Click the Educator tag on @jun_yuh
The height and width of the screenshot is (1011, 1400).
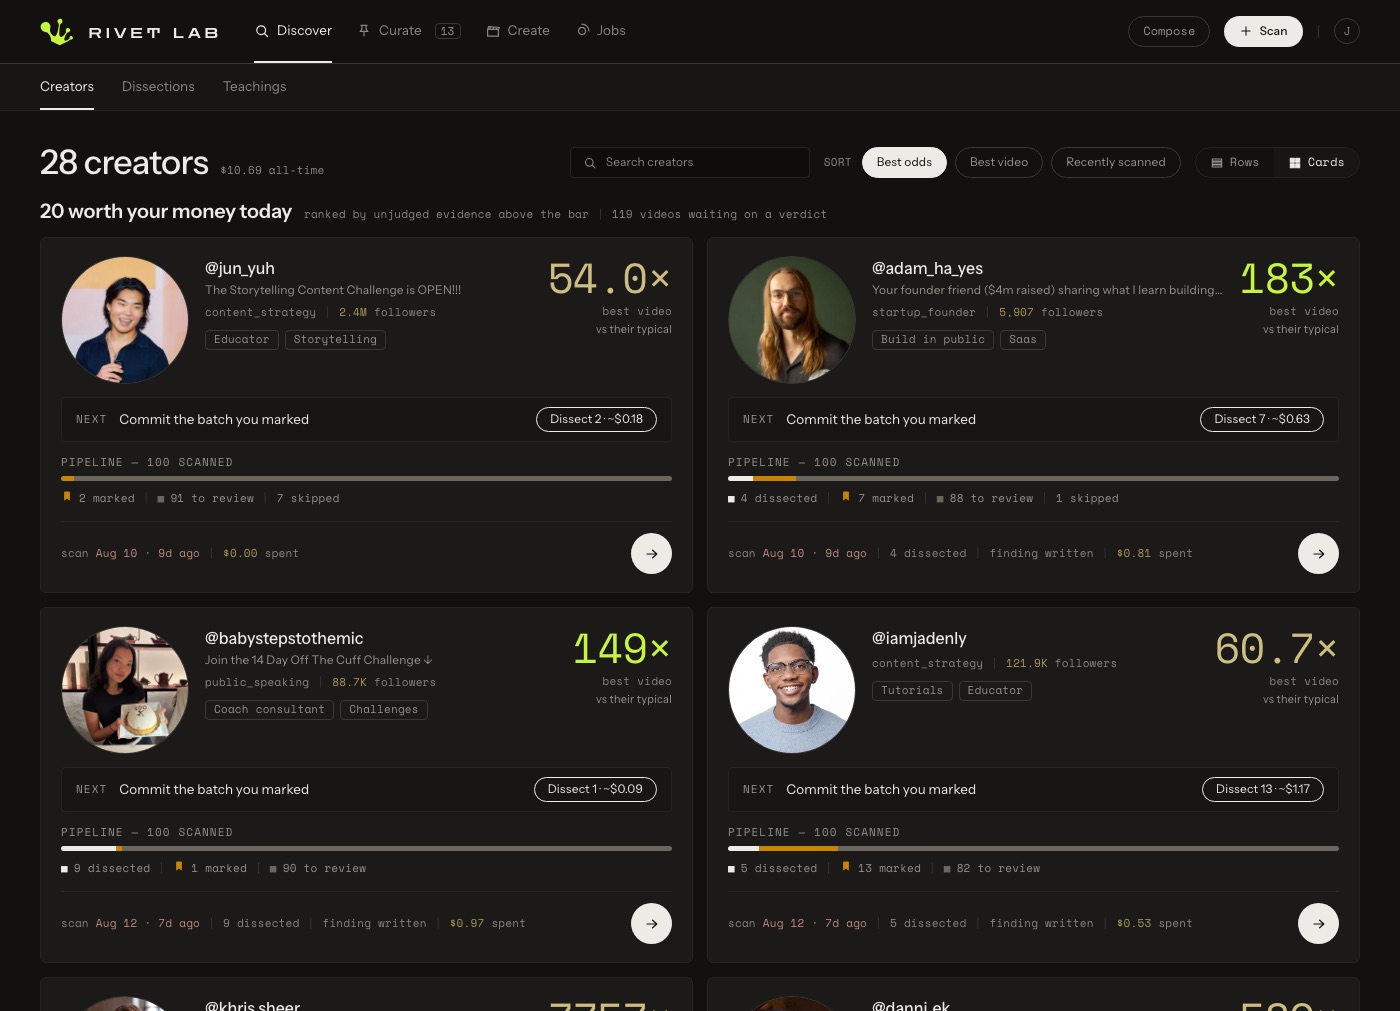pos(242,340)
